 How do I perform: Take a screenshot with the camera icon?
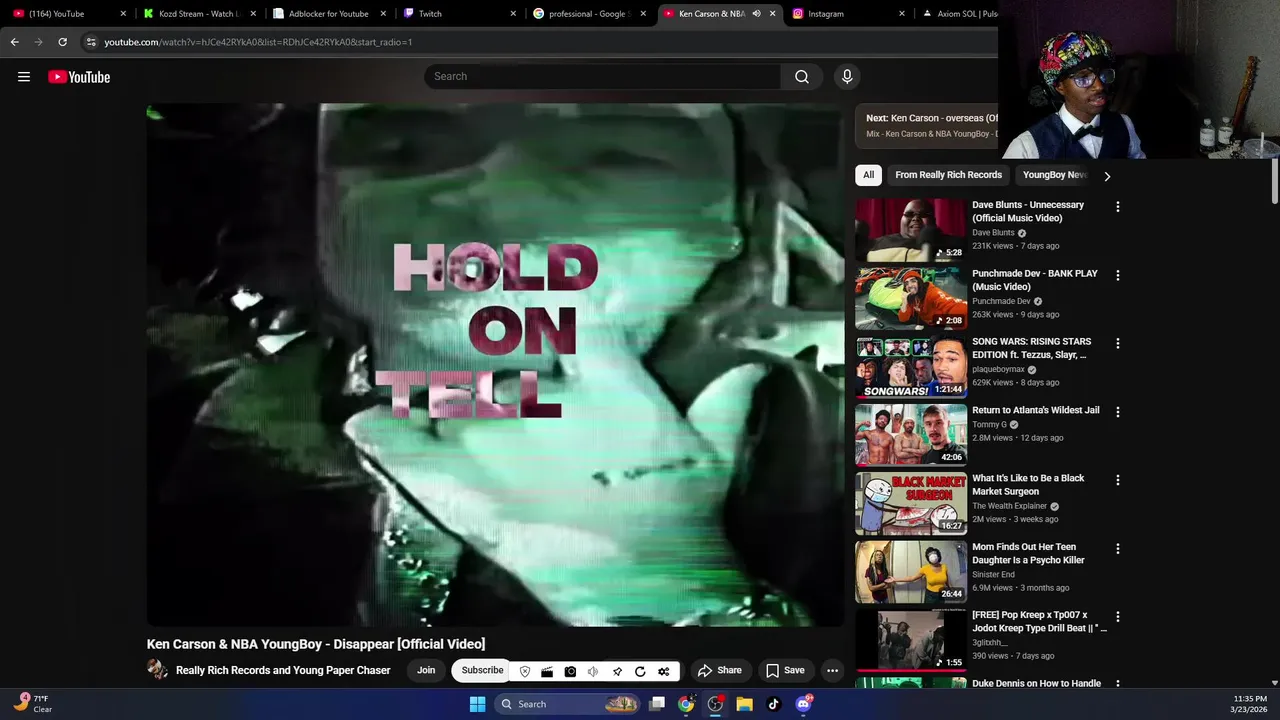[x=570, y=671]
